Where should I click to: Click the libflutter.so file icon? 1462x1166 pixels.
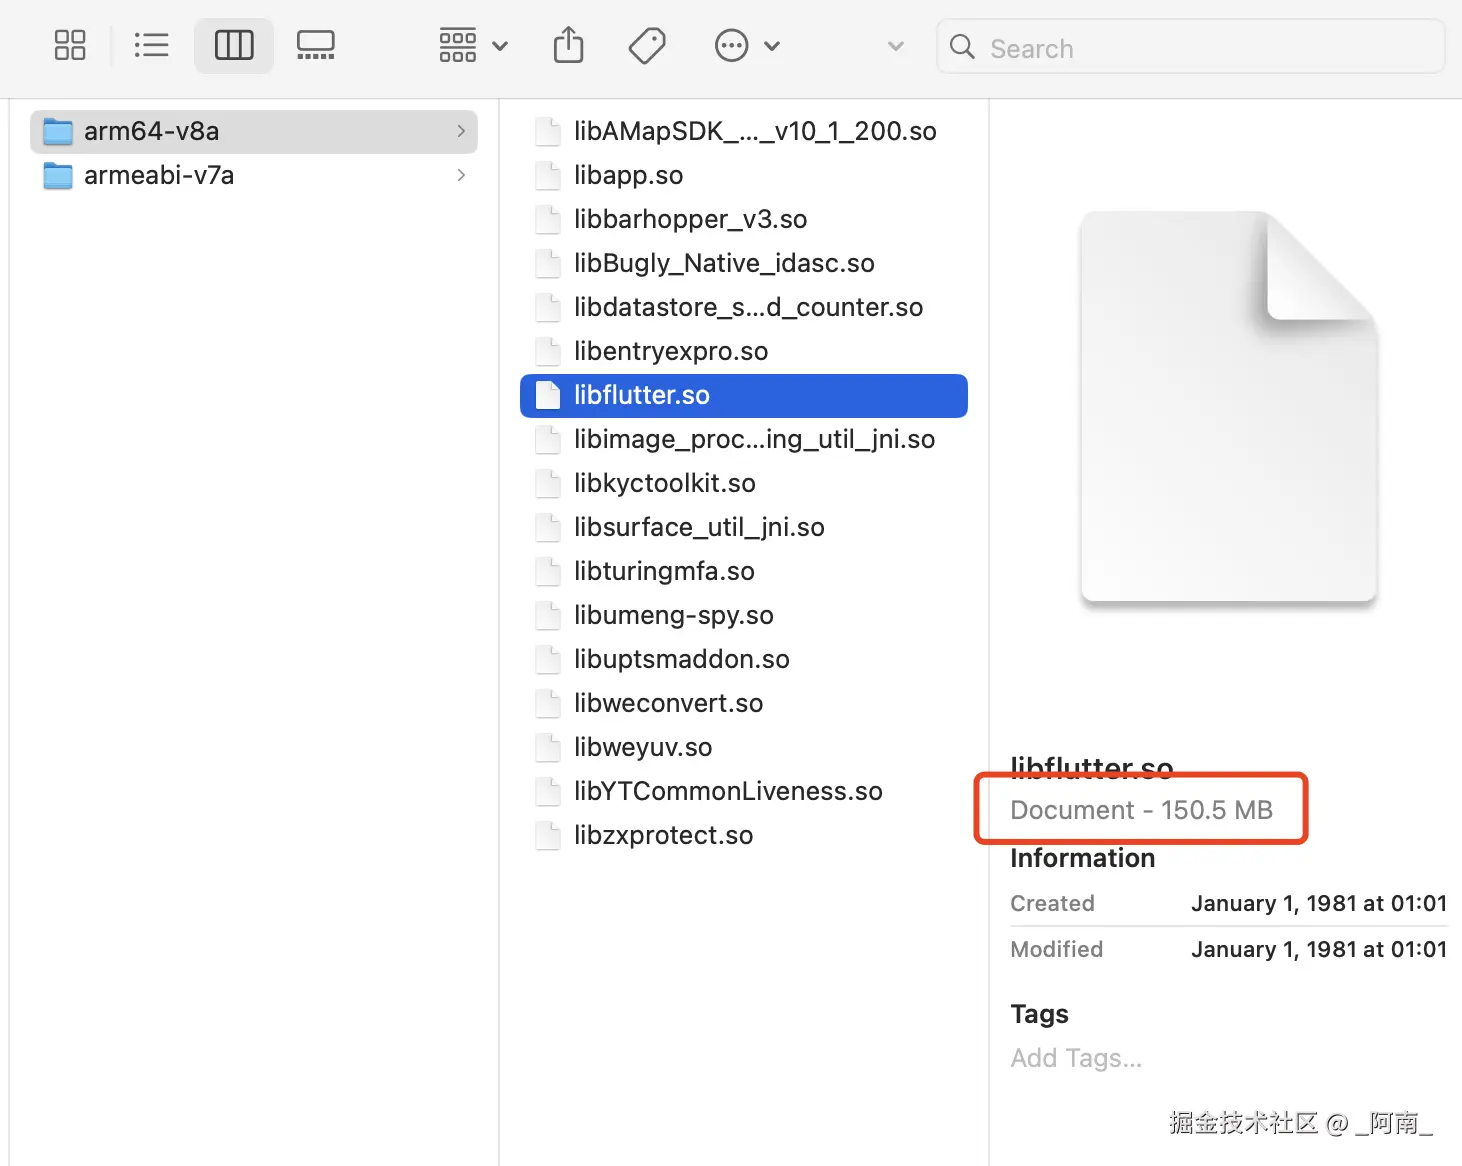[x=548, y=395]
